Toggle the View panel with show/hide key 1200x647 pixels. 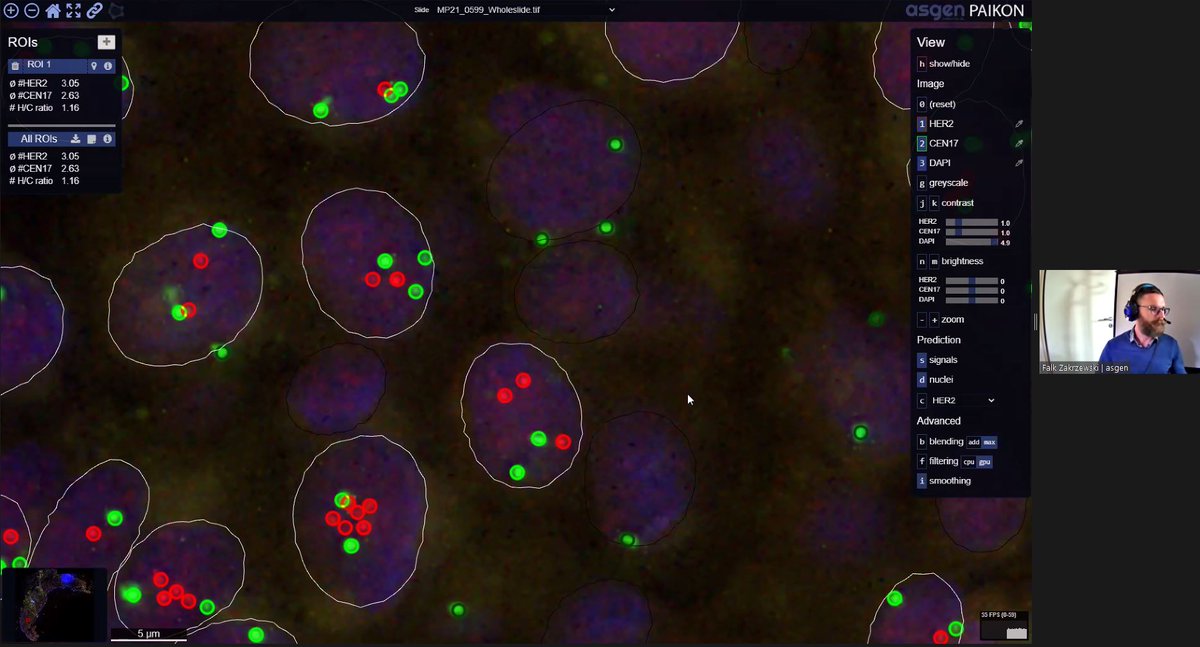tap(922, 64)
